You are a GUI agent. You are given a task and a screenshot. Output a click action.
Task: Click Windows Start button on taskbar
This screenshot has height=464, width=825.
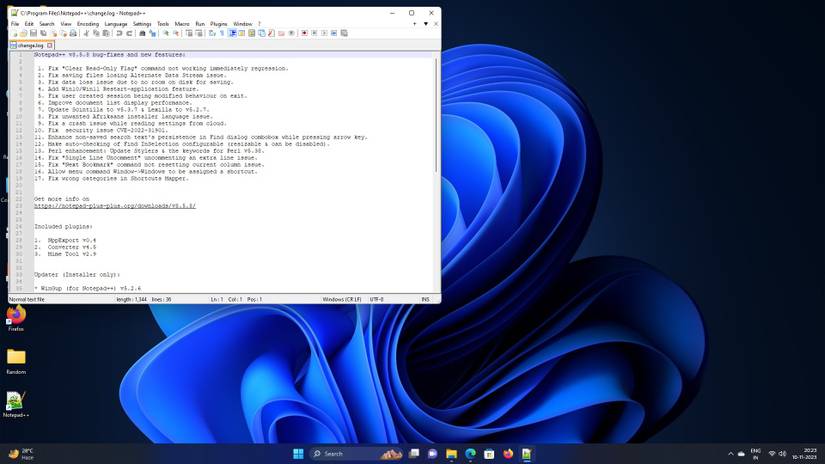click(298, 454)
